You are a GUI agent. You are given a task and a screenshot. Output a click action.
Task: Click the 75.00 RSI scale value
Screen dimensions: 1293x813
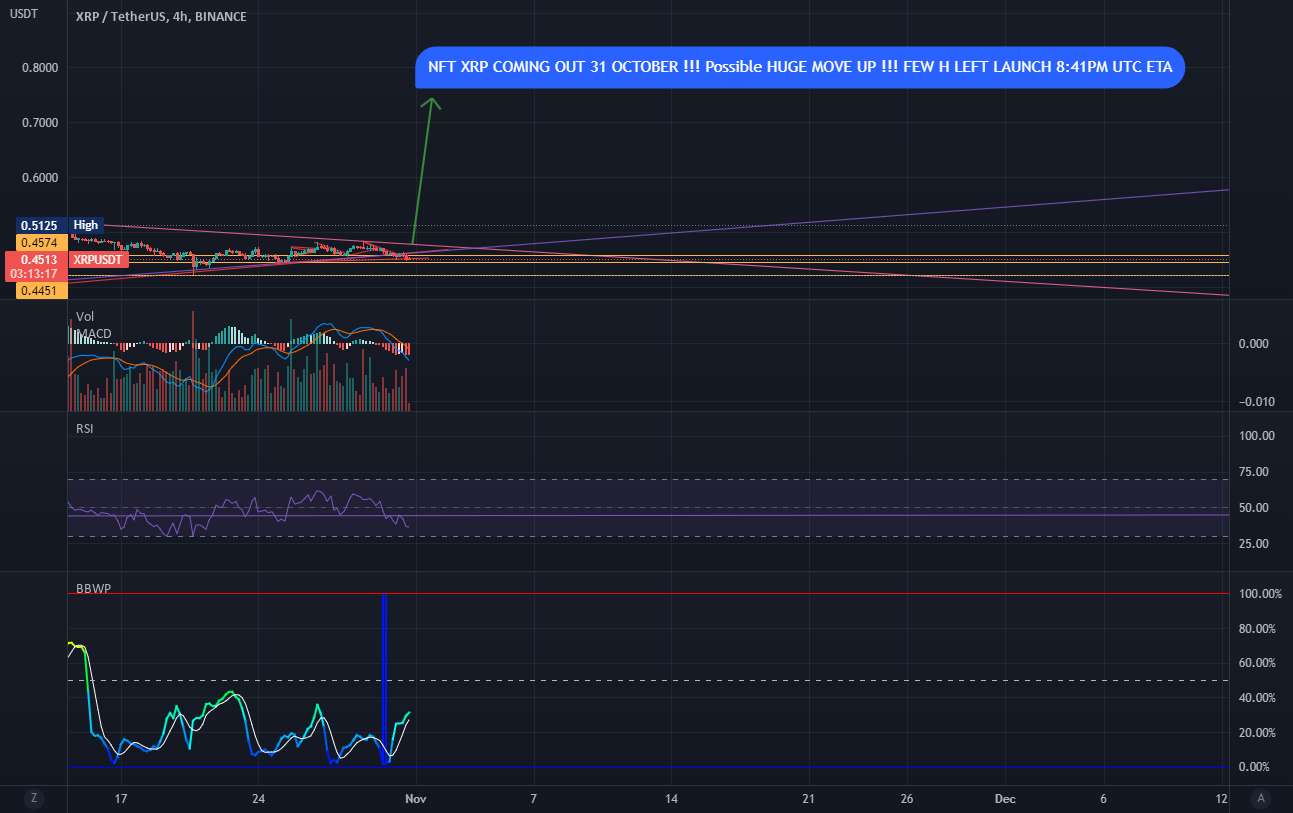[1254, 472]
